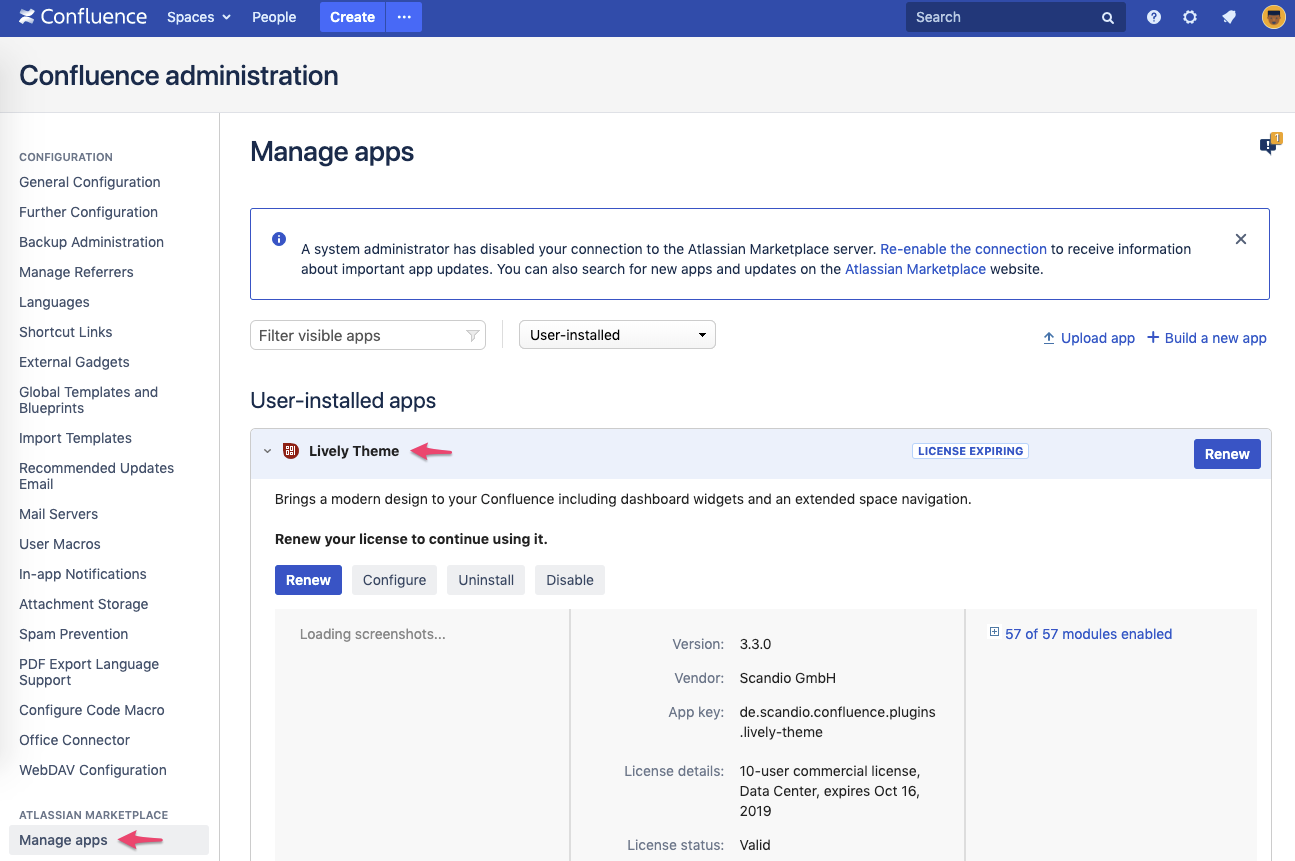Click the upload arrow icon beside Upload app

point(1049,338)
